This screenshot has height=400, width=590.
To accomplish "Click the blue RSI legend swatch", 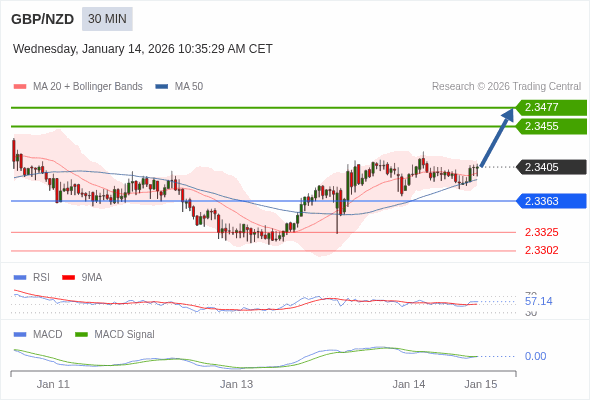I will pyautogui.click(x=20, y=278).
